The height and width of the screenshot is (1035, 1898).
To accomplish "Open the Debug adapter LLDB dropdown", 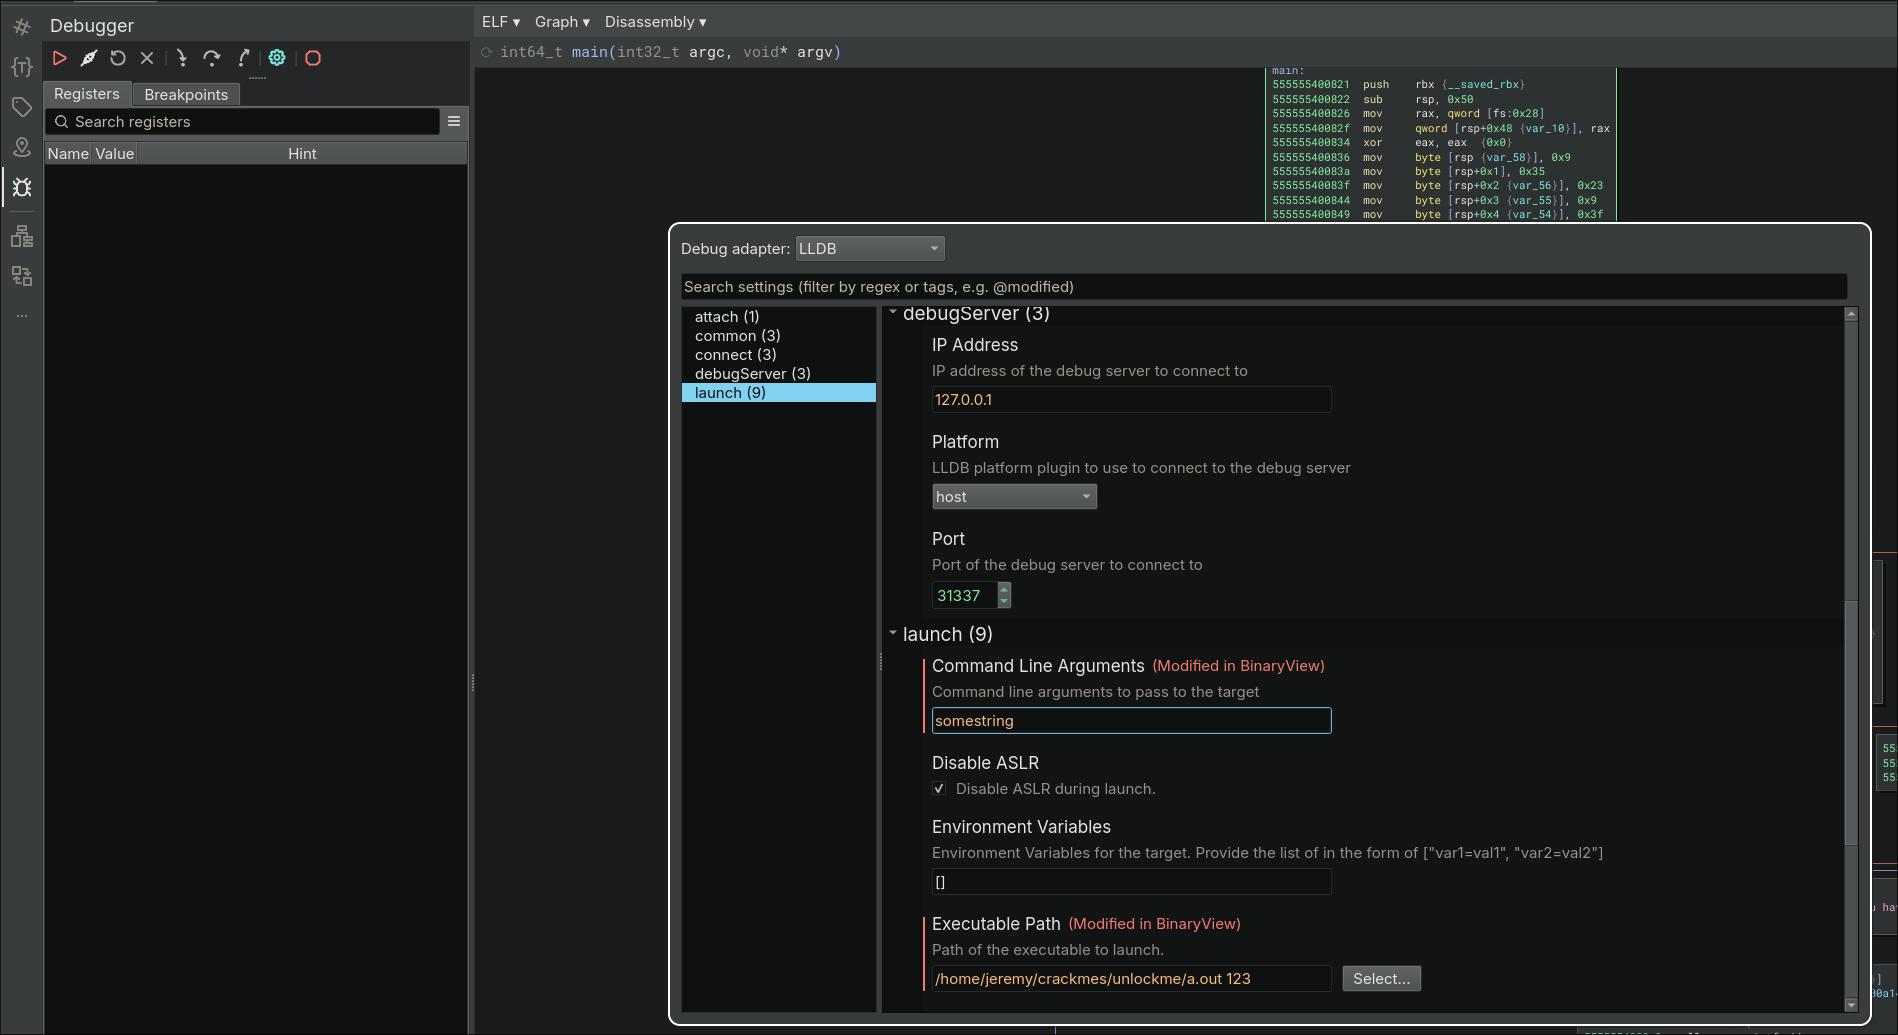I will click(x=869, y=249).
